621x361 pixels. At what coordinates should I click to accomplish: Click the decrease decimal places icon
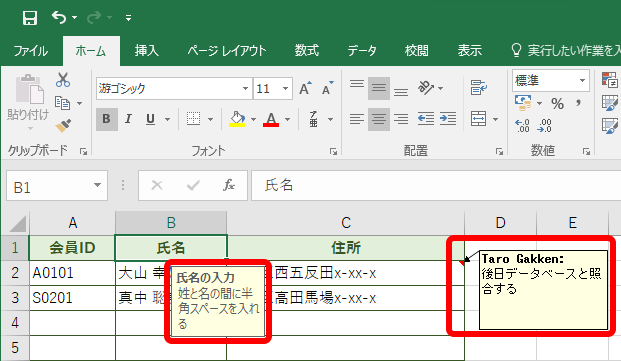545,126
